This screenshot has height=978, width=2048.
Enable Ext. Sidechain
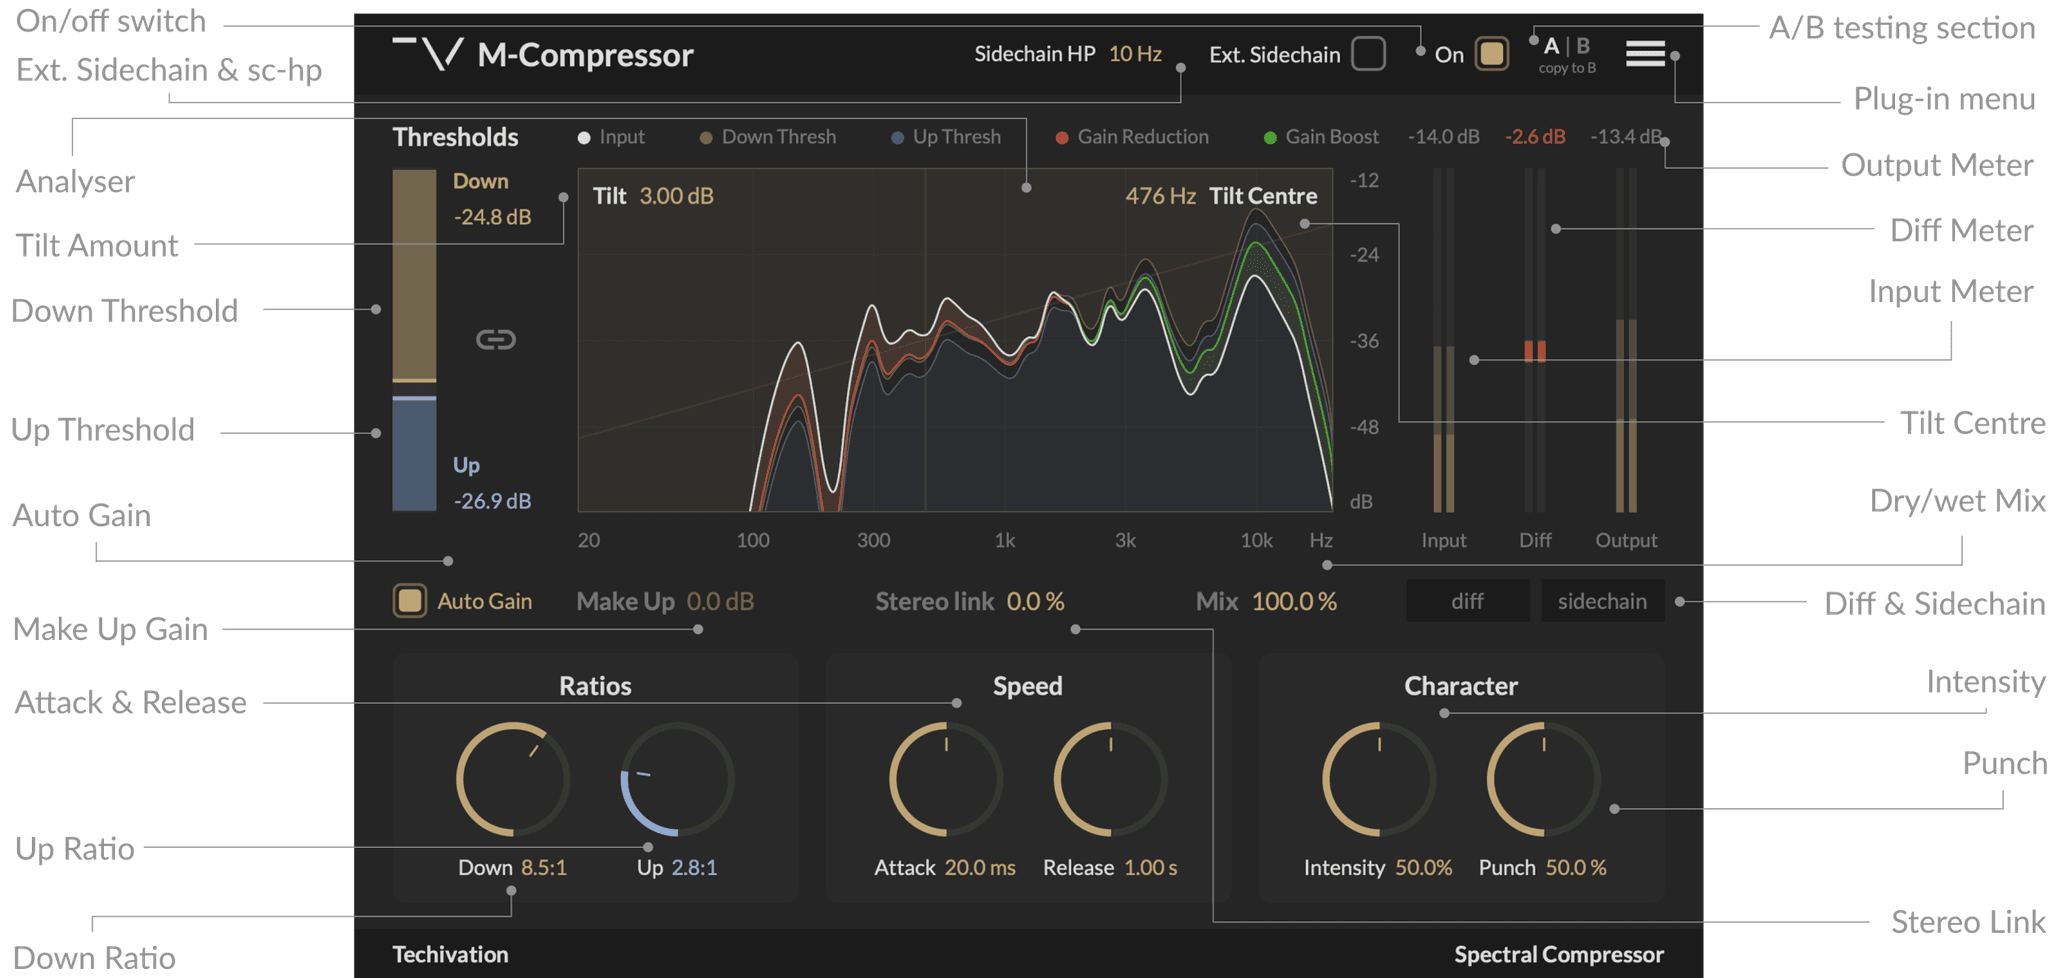coord(1368,54)
